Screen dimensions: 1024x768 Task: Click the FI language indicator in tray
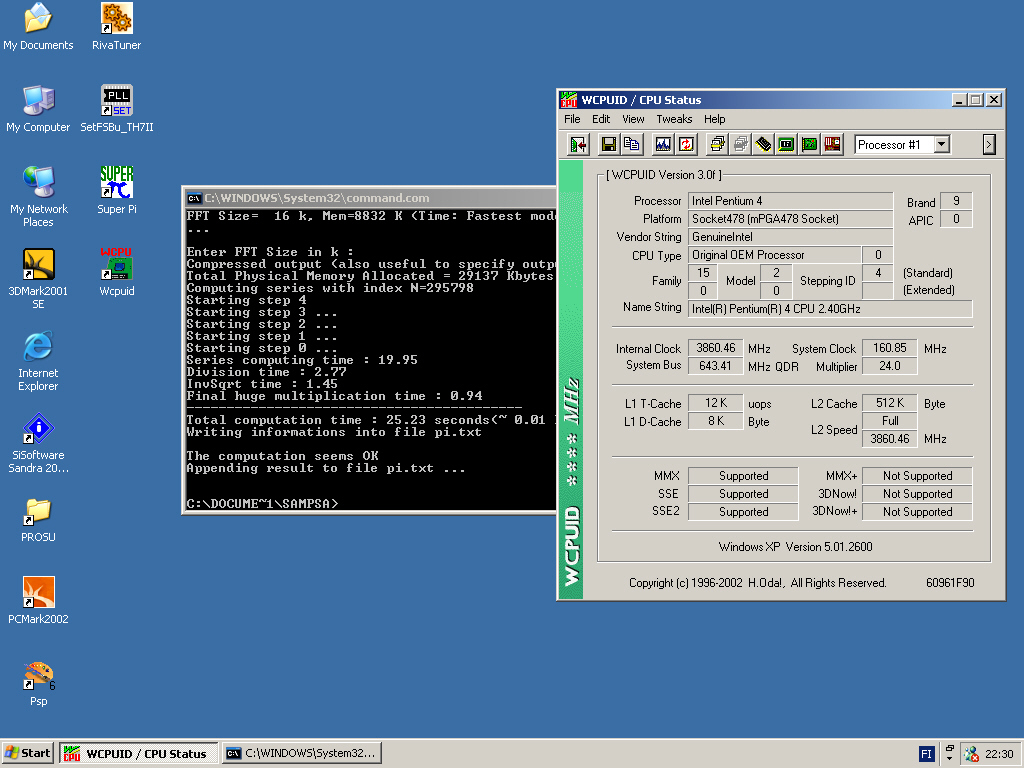click(927, 754)
